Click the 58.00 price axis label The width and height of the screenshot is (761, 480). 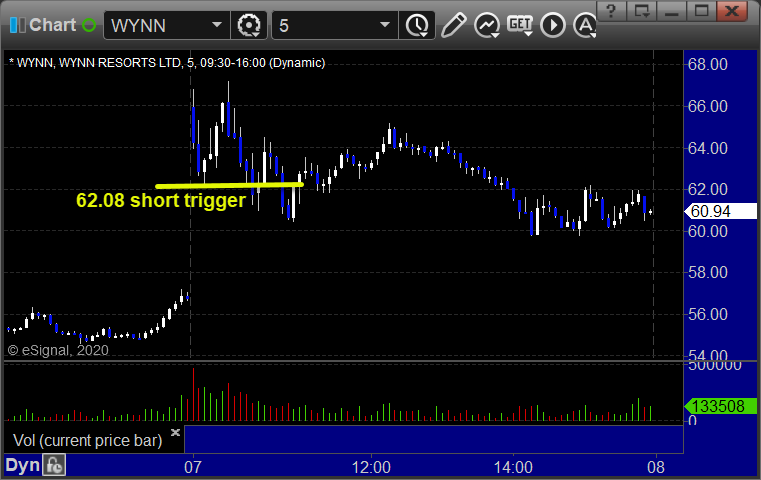(x=708, y=272)
